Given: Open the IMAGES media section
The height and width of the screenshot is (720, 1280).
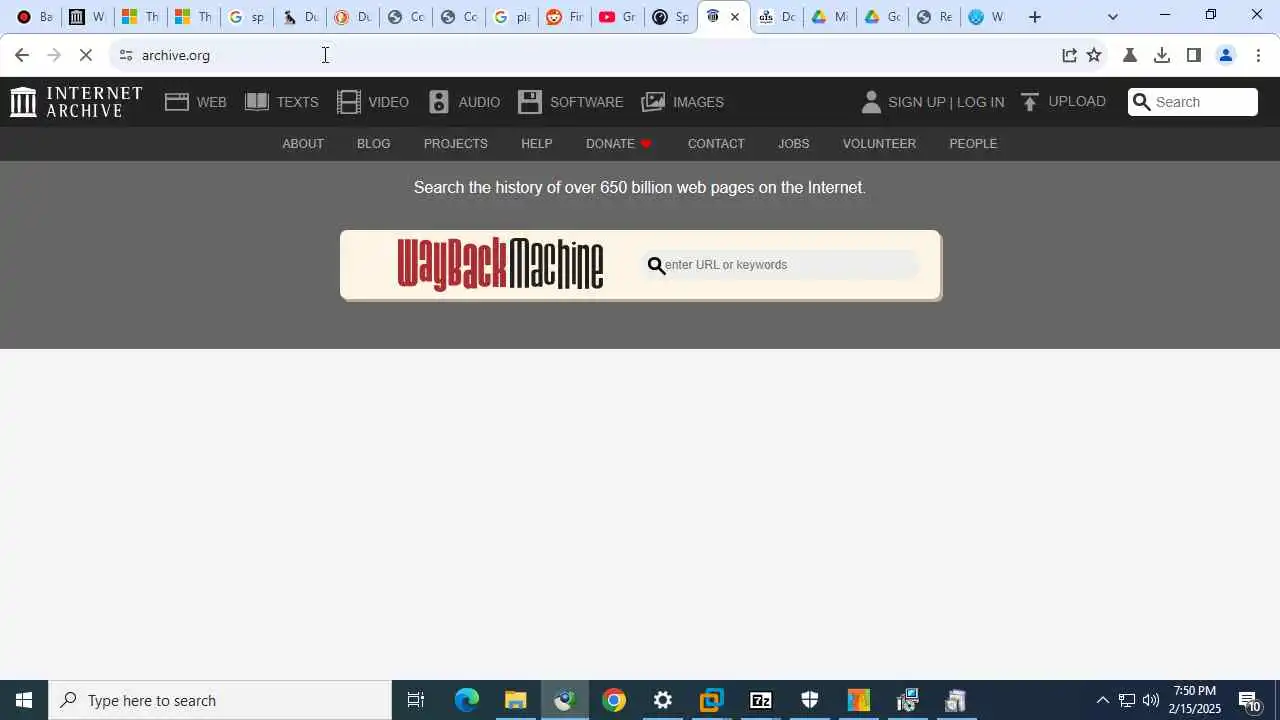Looking at the screenshot, I should (x=682, y=102).
